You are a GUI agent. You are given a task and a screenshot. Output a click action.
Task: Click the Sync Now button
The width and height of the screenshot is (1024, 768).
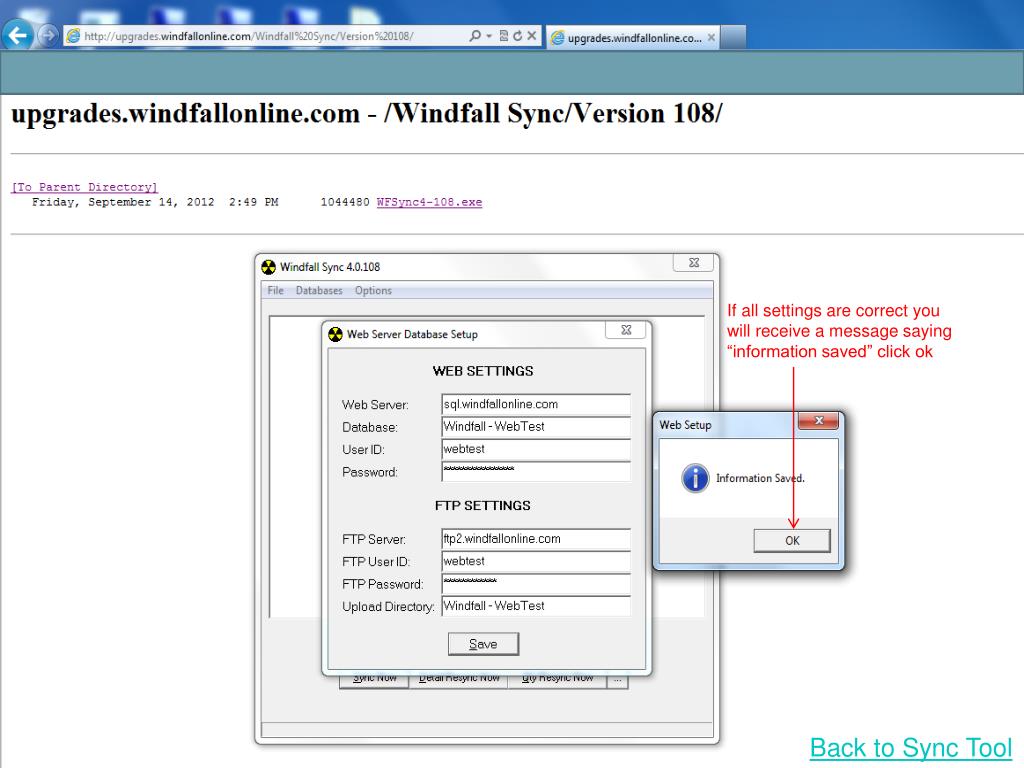[374, 680]
